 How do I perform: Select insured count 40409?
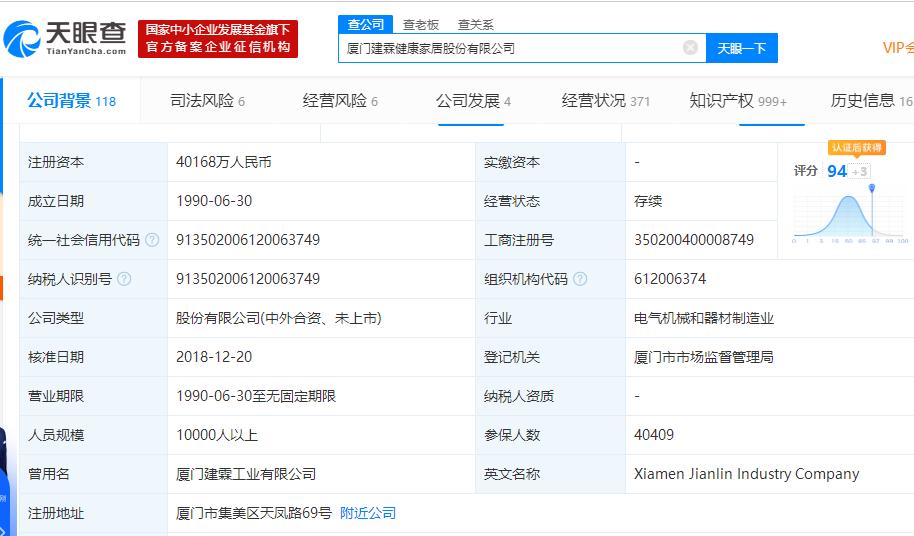(x=654, y=435)
